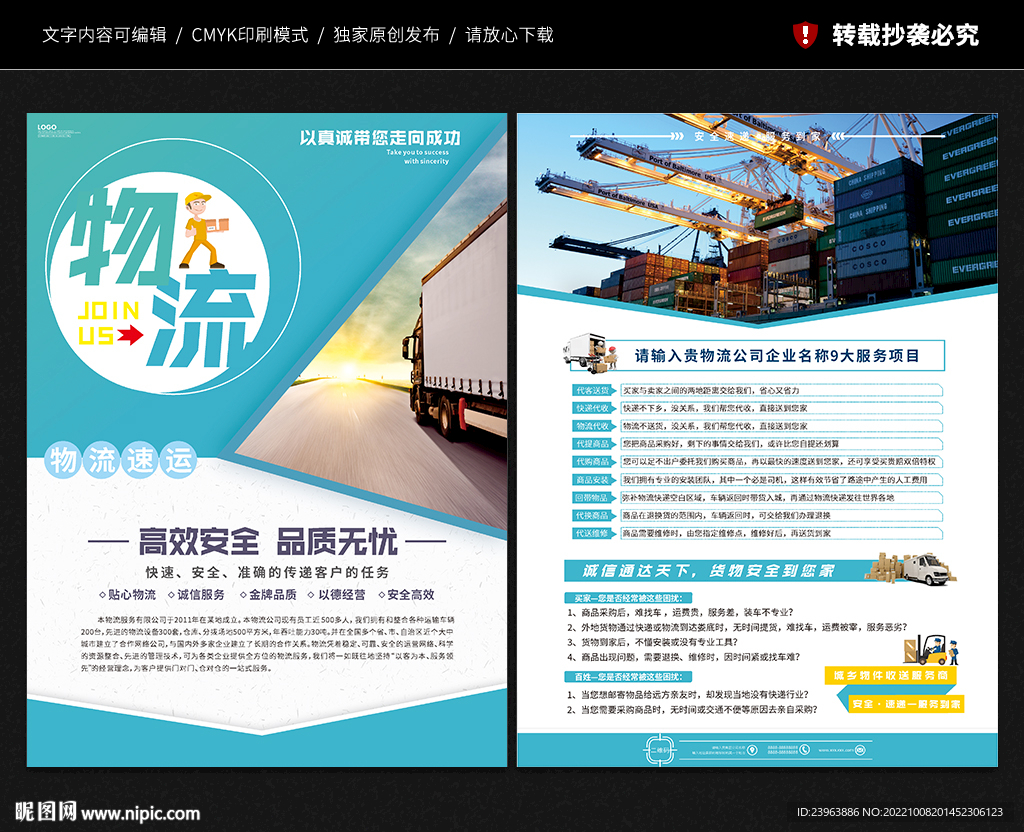The width and height of the screenshot is (1024, 832).
Task: Click the CMYK印刷模式 text
Action: coord(249,35)
